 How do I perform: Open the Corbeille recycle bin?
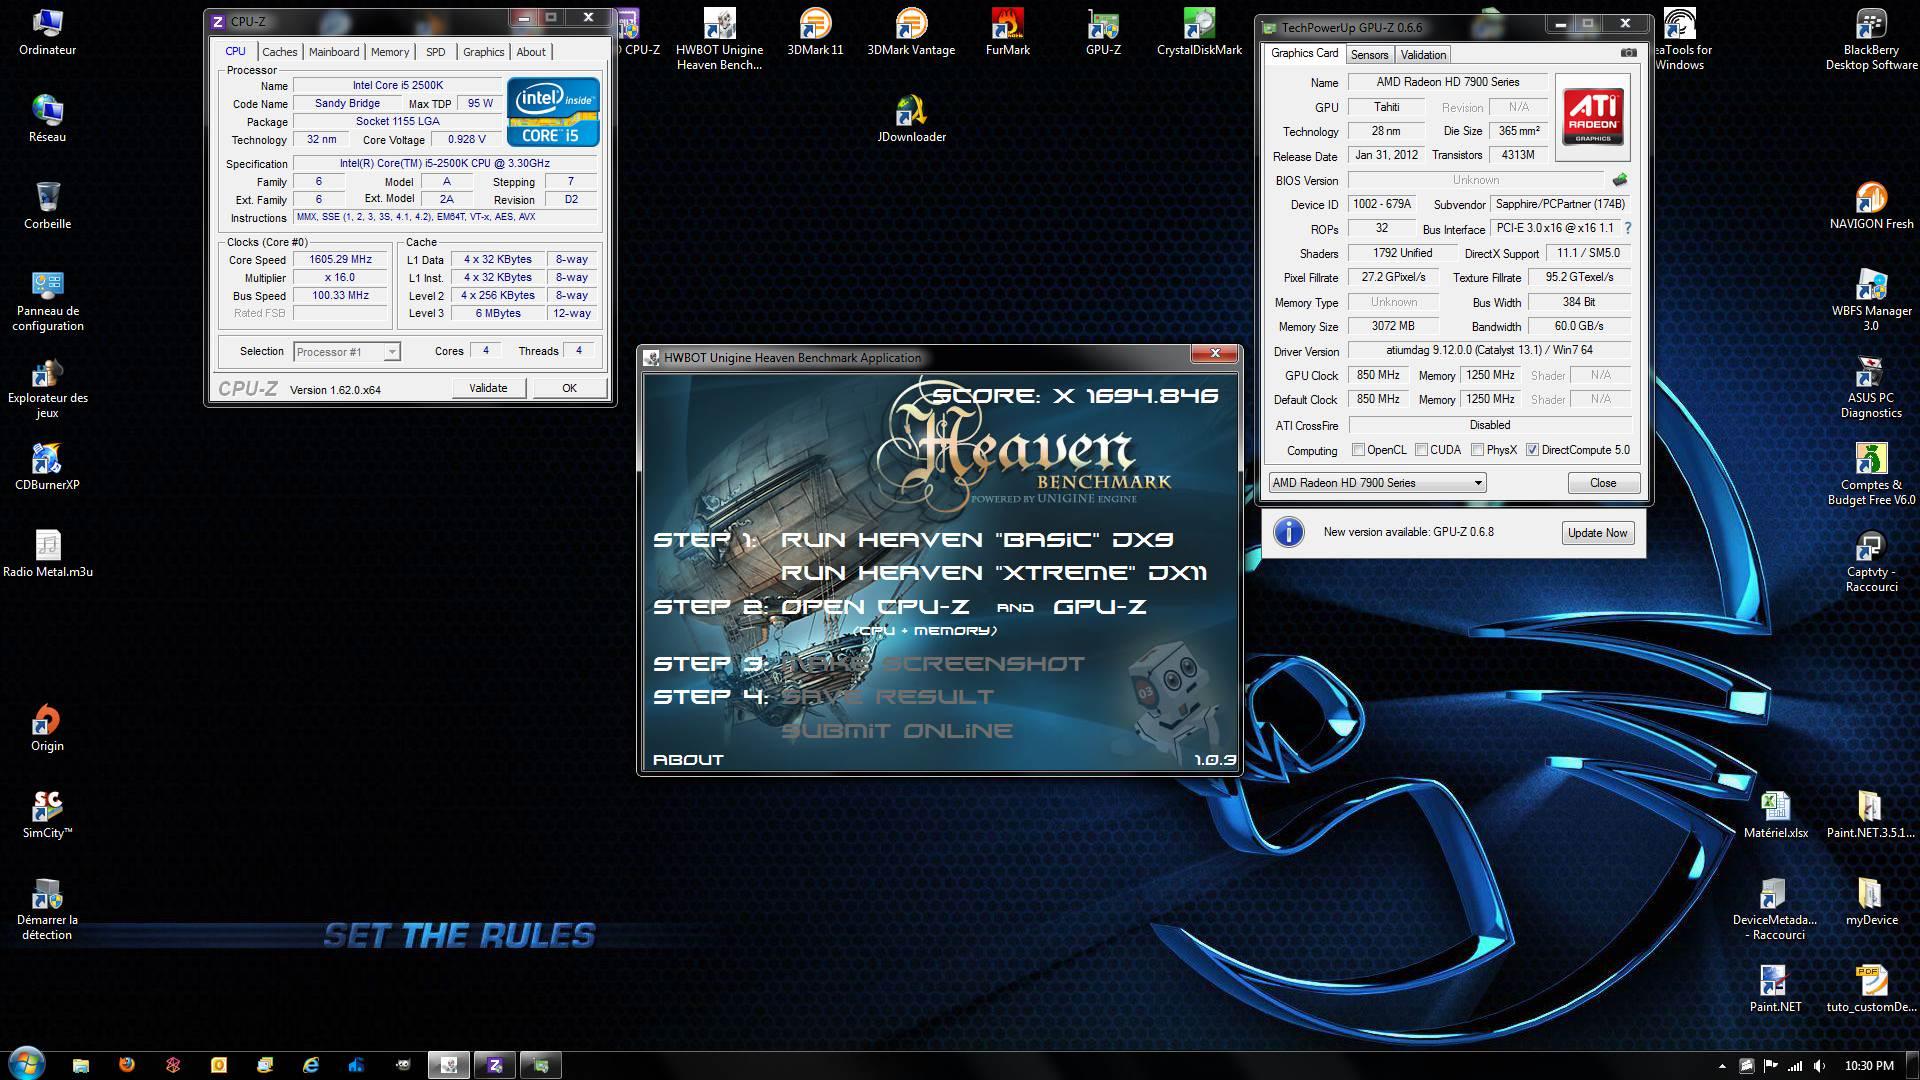pyautogui.click(x=47, y=206)
